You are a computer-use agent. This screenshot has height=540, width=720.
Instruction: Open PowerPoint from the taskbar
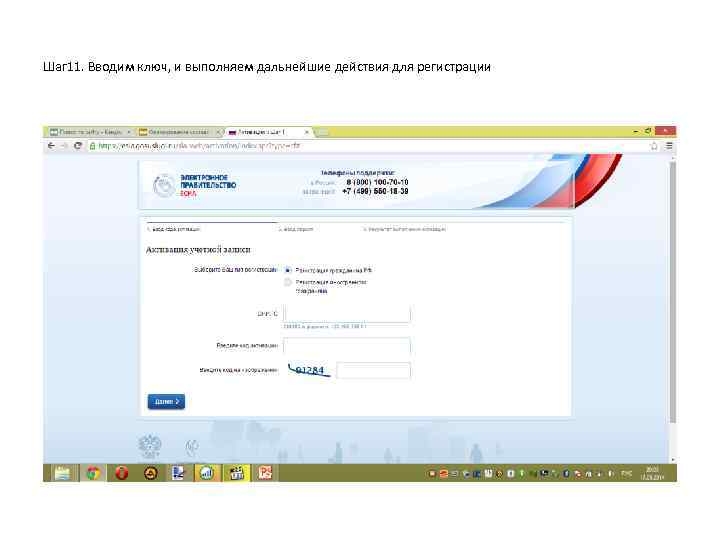click(x=264, y=473)
